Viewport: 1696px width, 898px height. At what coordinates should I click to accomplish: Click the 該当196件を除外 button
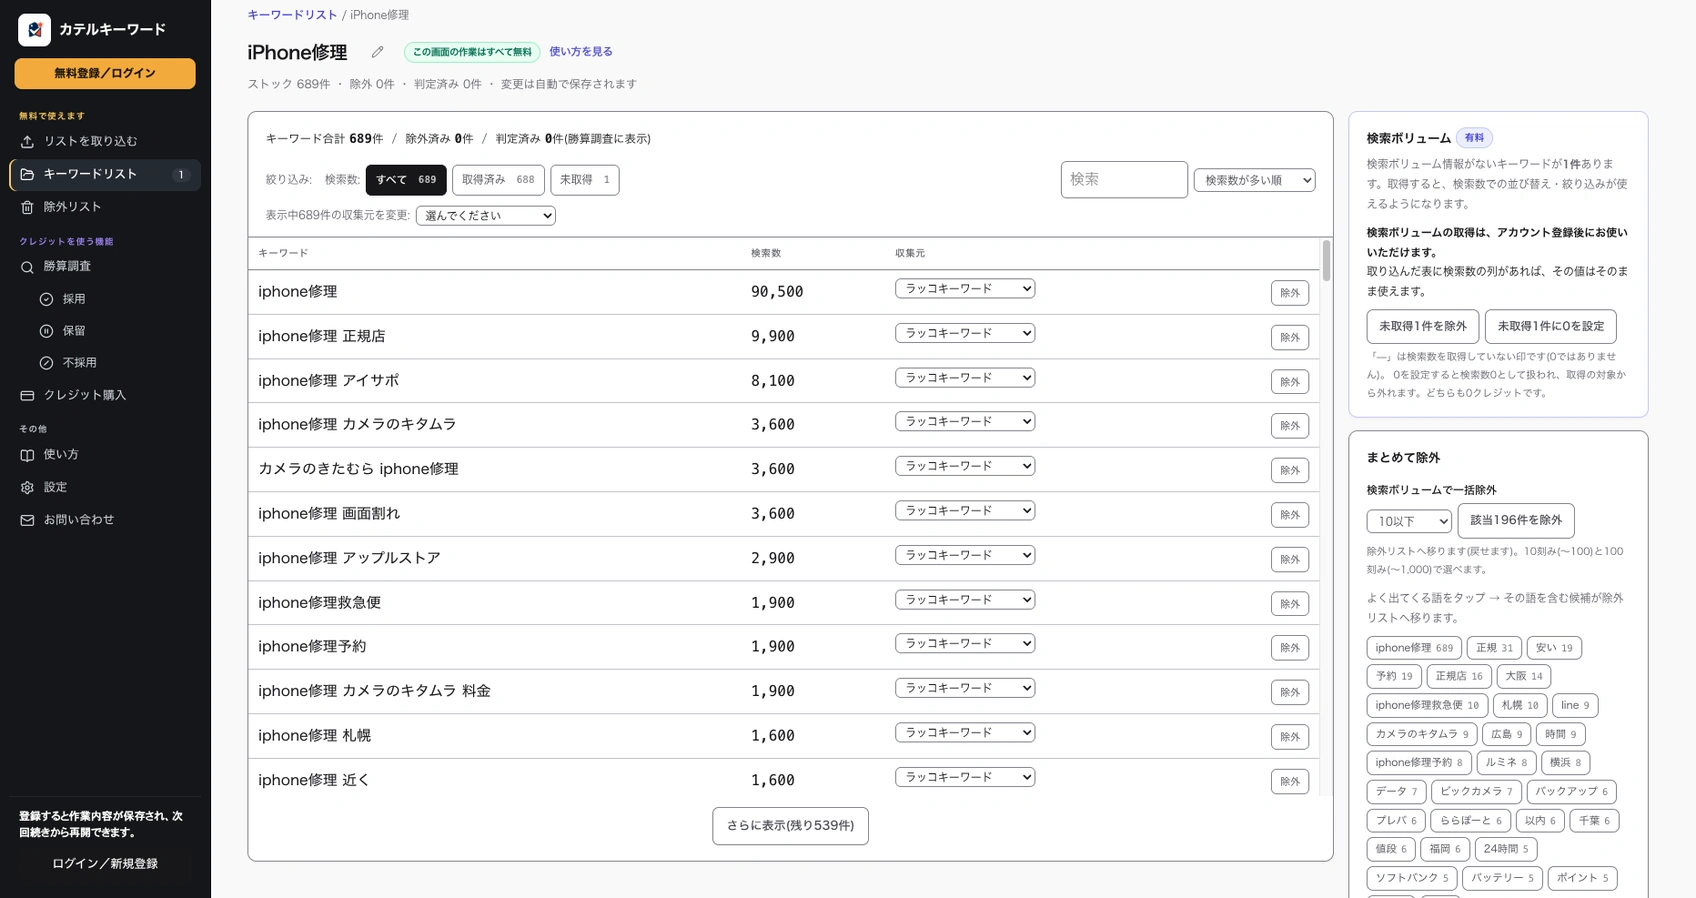[1516, 520]
